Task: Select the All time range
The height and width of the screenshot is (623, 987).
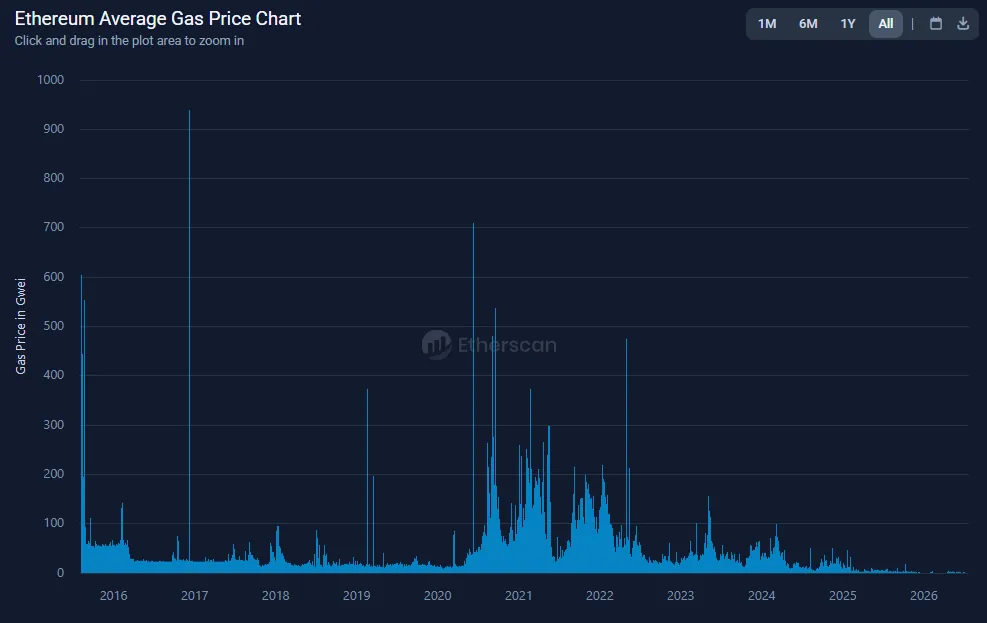Action: click(x=886, y=24)
